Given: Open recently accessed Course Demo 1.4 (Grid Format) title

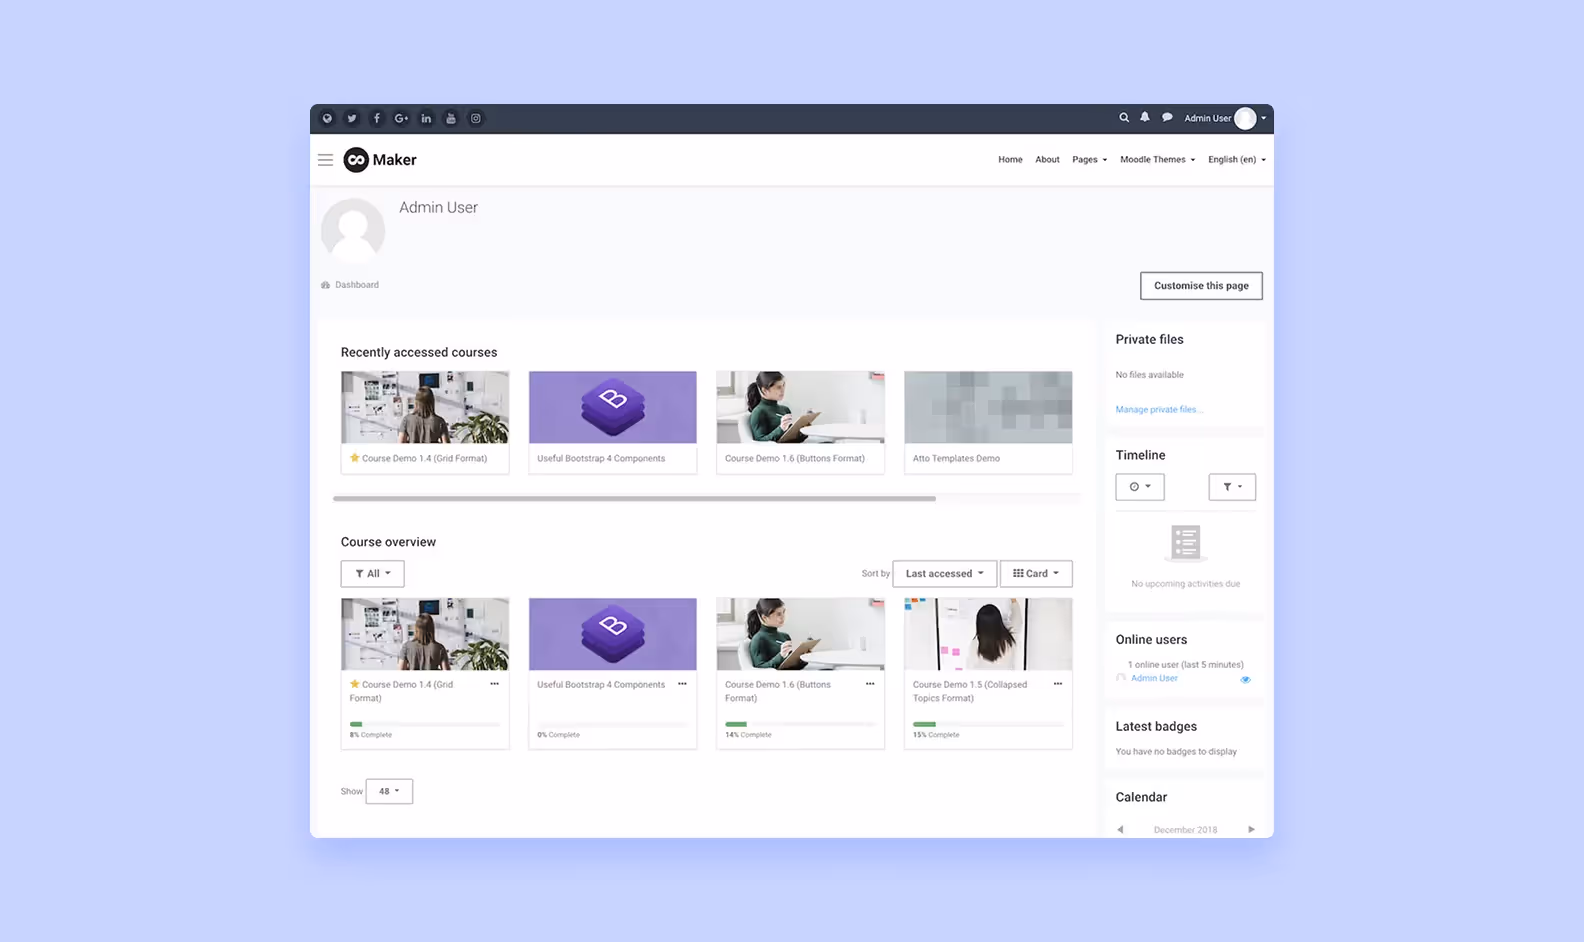Looking at the screenshot, I should (424, 458).
